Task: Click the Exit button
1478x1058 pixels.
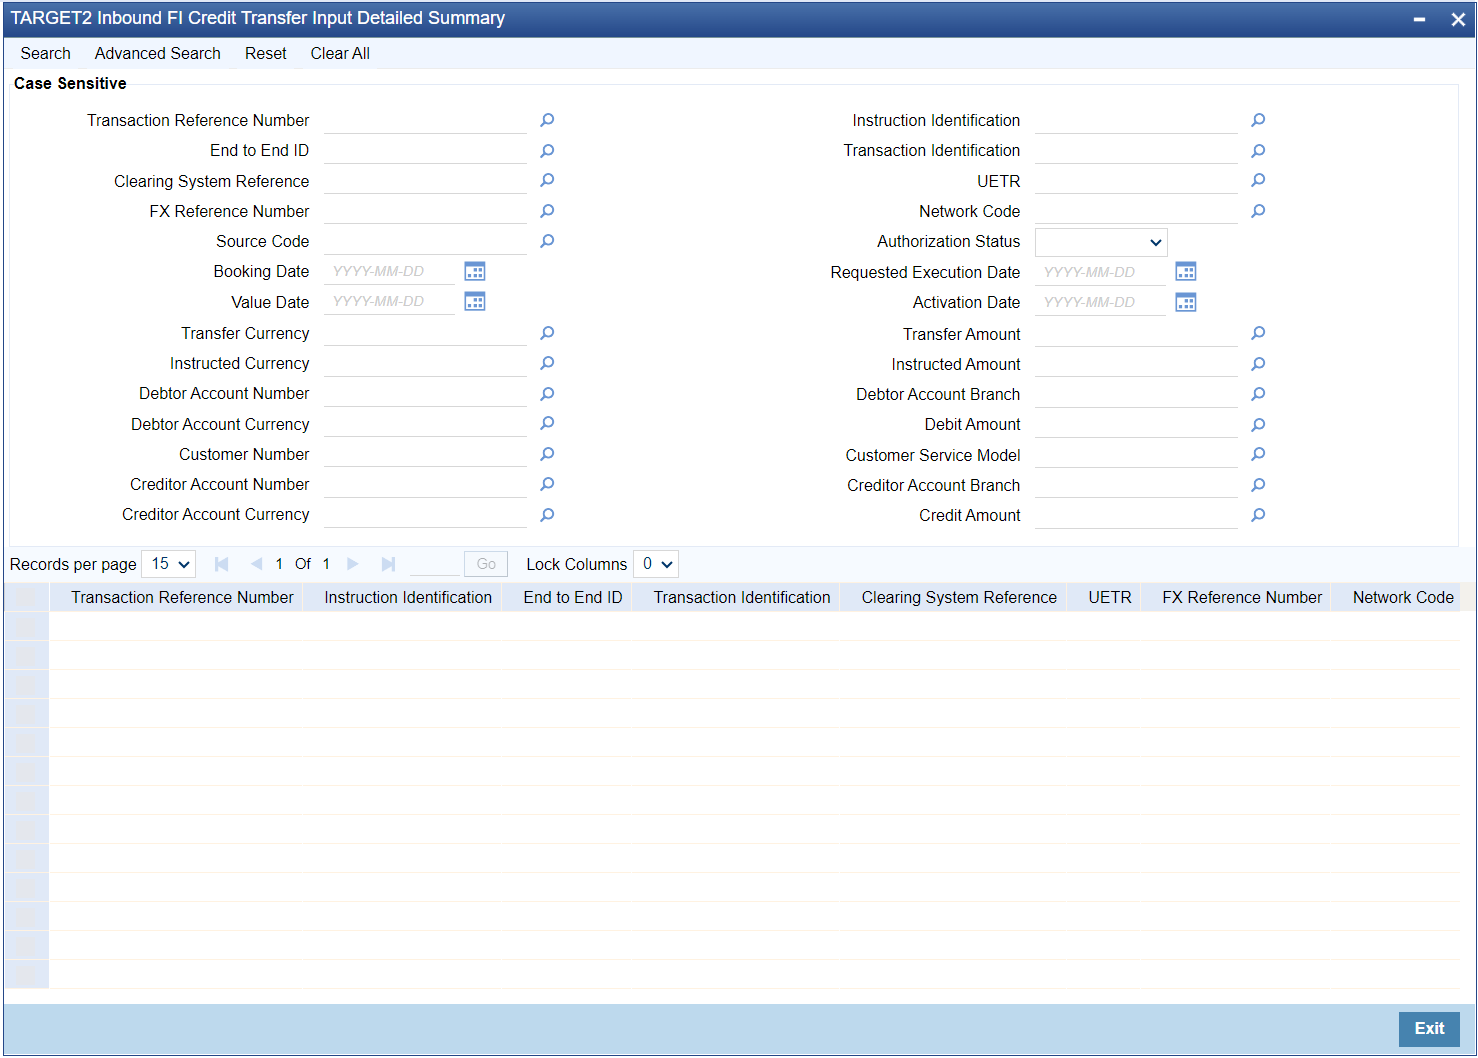Action: [x=1429, y=1029]
